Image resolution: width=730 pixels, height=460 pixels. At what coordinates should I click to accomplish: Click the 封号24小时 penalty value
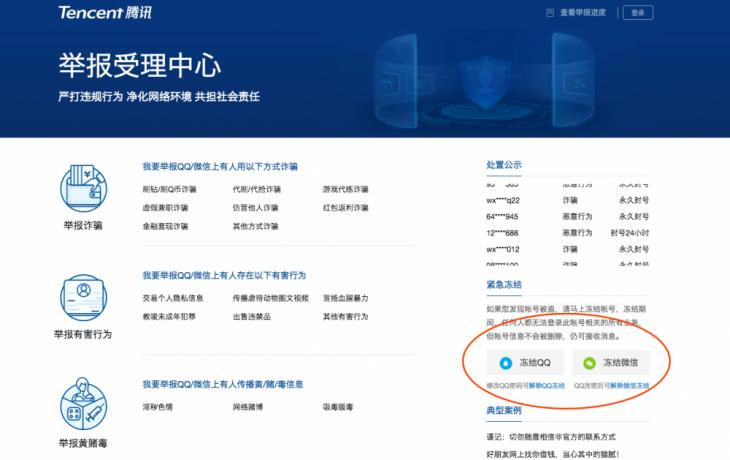click(x=630, y=233)
